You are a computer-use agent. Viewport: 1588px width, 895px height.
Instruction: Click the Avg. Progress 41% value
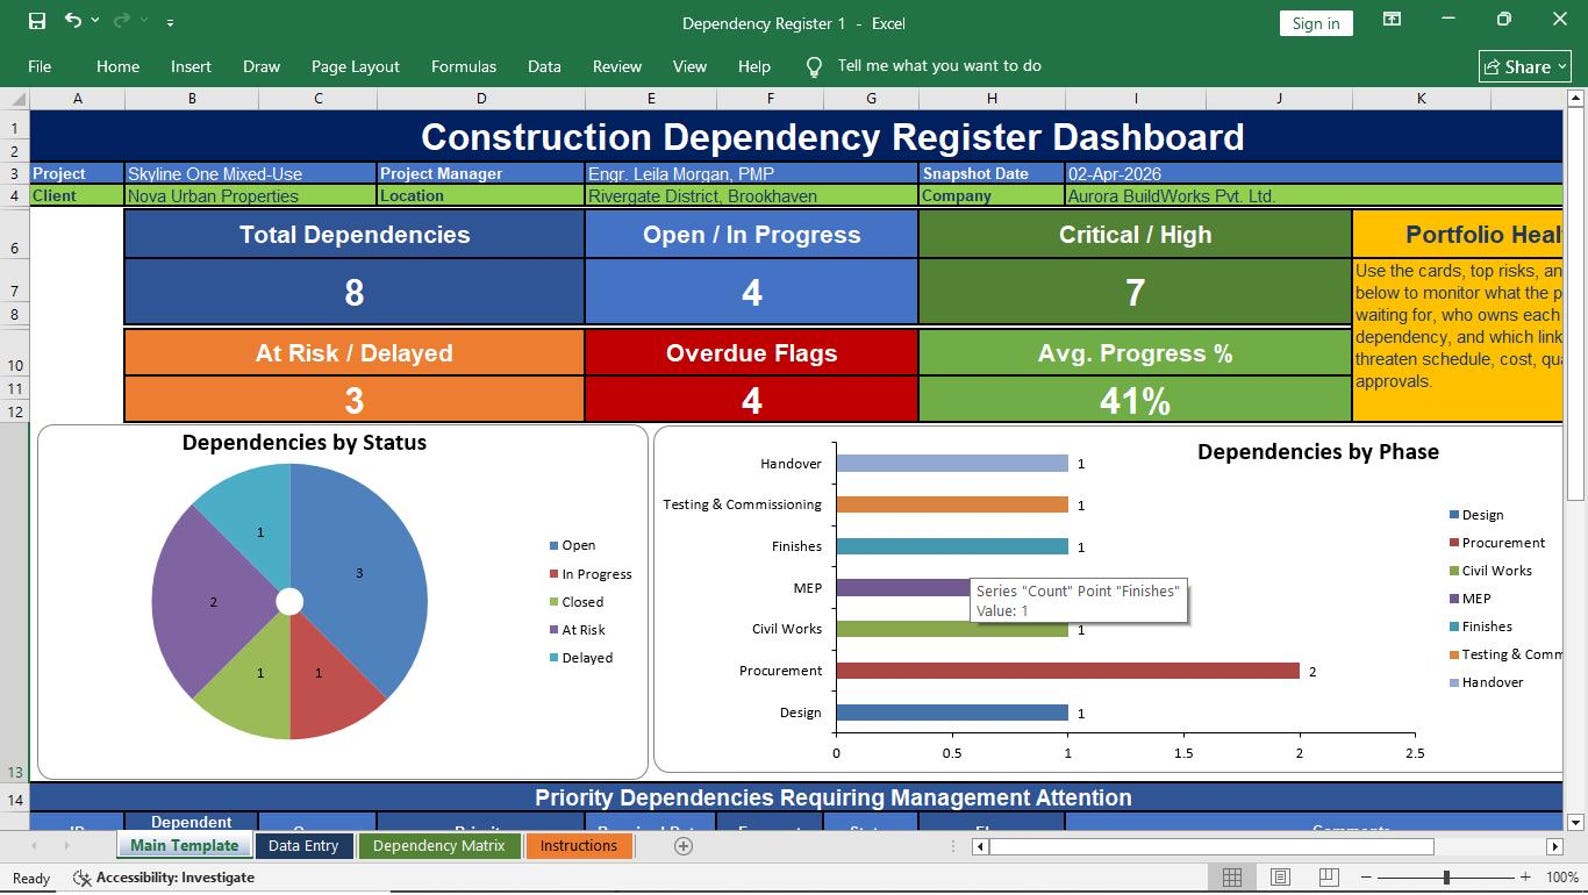(x=1135, y=401)
